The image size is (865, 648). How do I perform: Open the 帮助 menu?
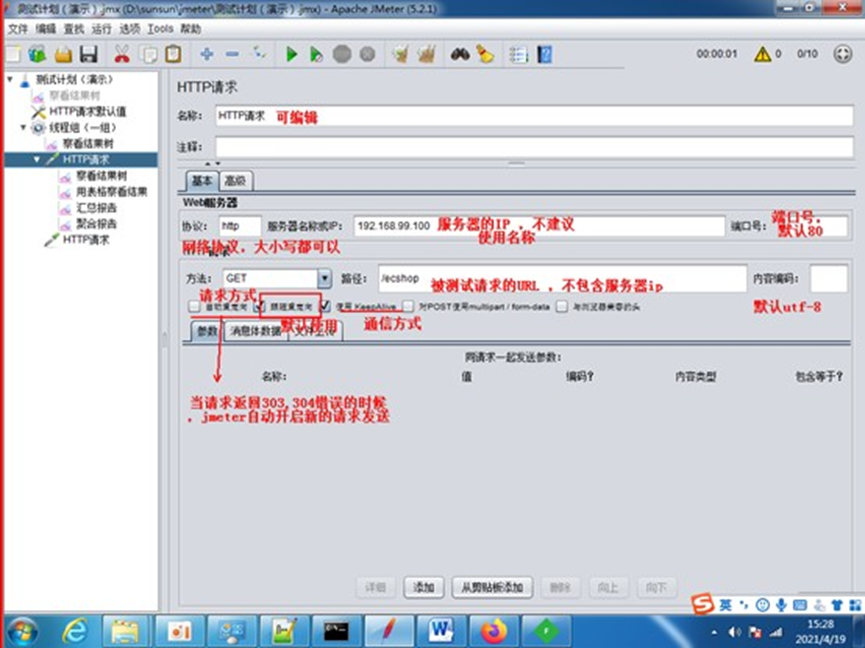pyautogui.click(x=191, y=29)
